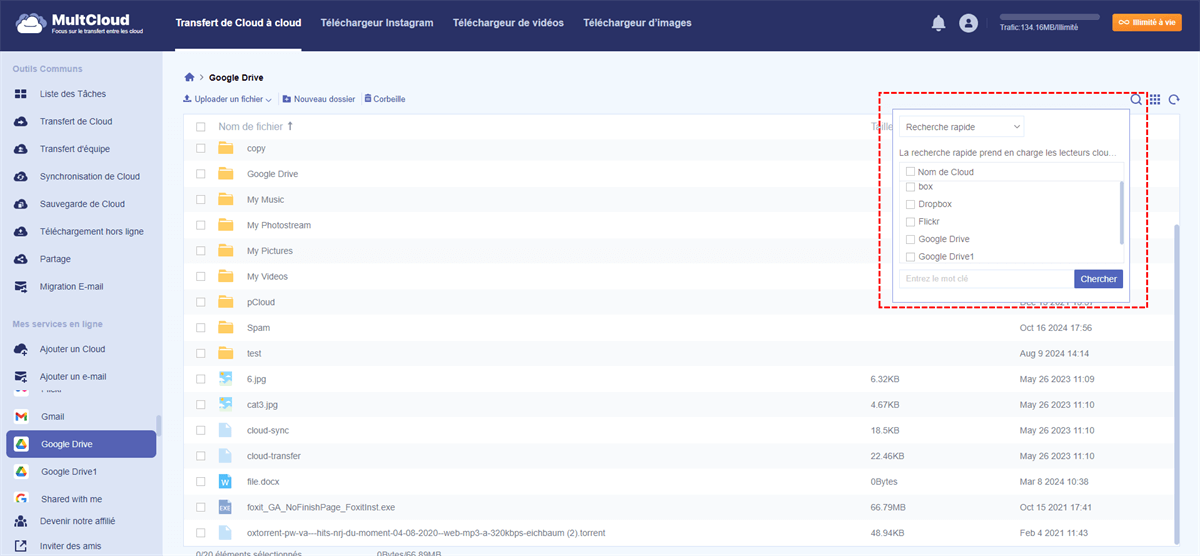Open the search magnifier icon

1136,99
